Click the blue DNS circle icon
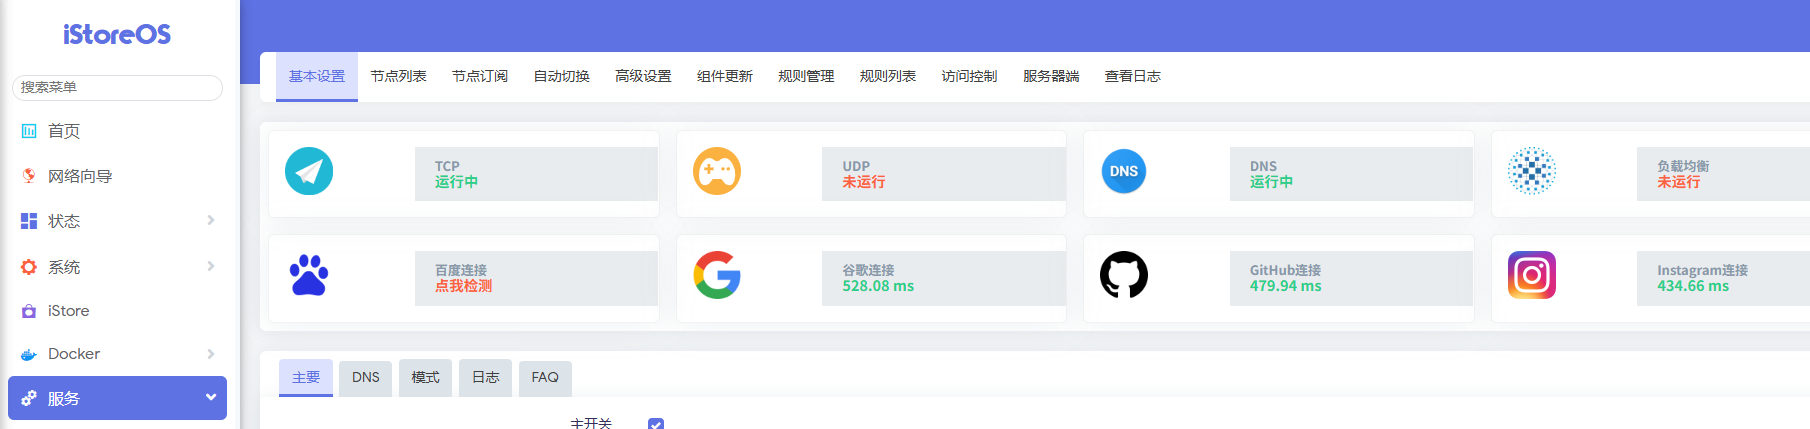The image size is (1810, 429). (x=1124, y=171)
